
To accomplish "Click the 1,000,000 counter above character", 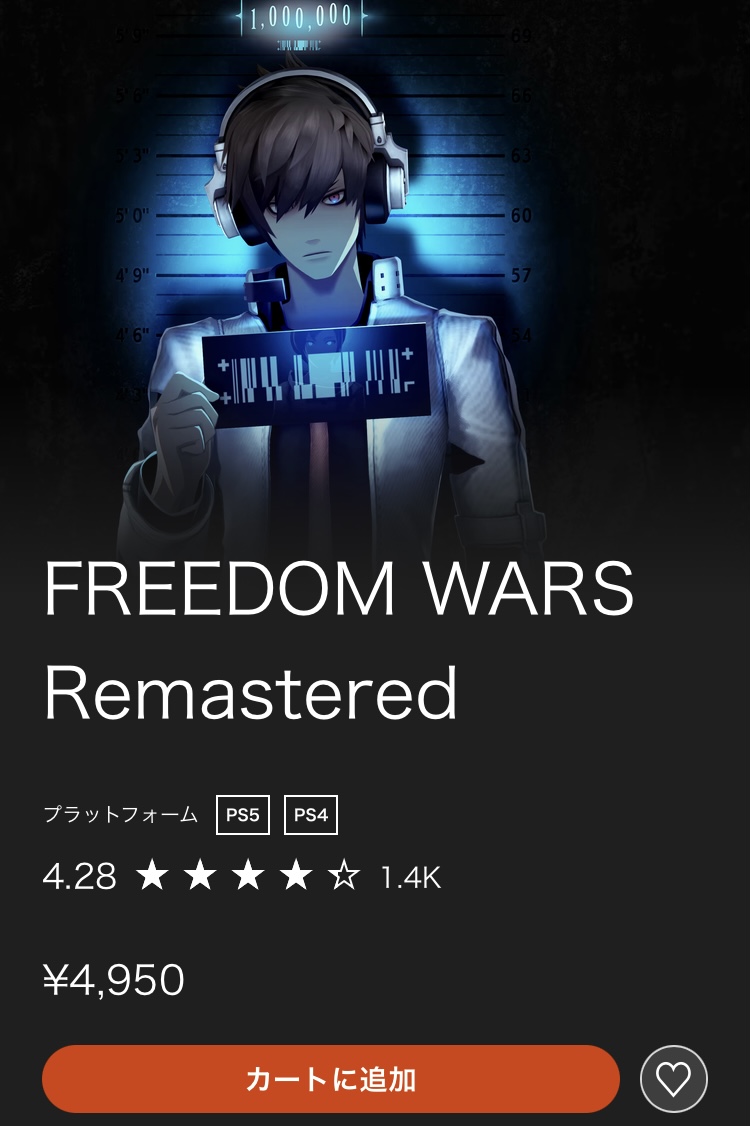I will click(301, 17).
